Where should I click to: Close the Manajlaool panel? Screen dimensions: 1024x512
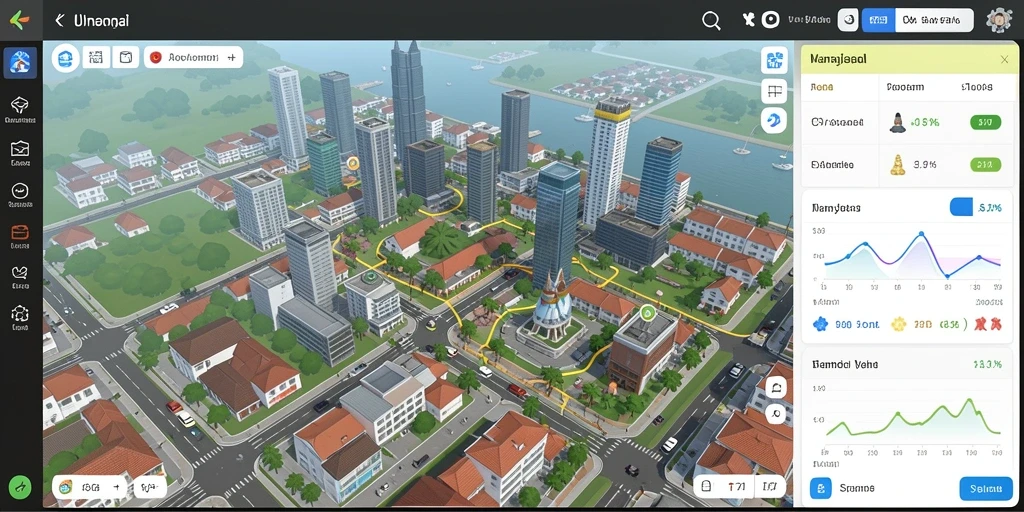click(1004, 59)
